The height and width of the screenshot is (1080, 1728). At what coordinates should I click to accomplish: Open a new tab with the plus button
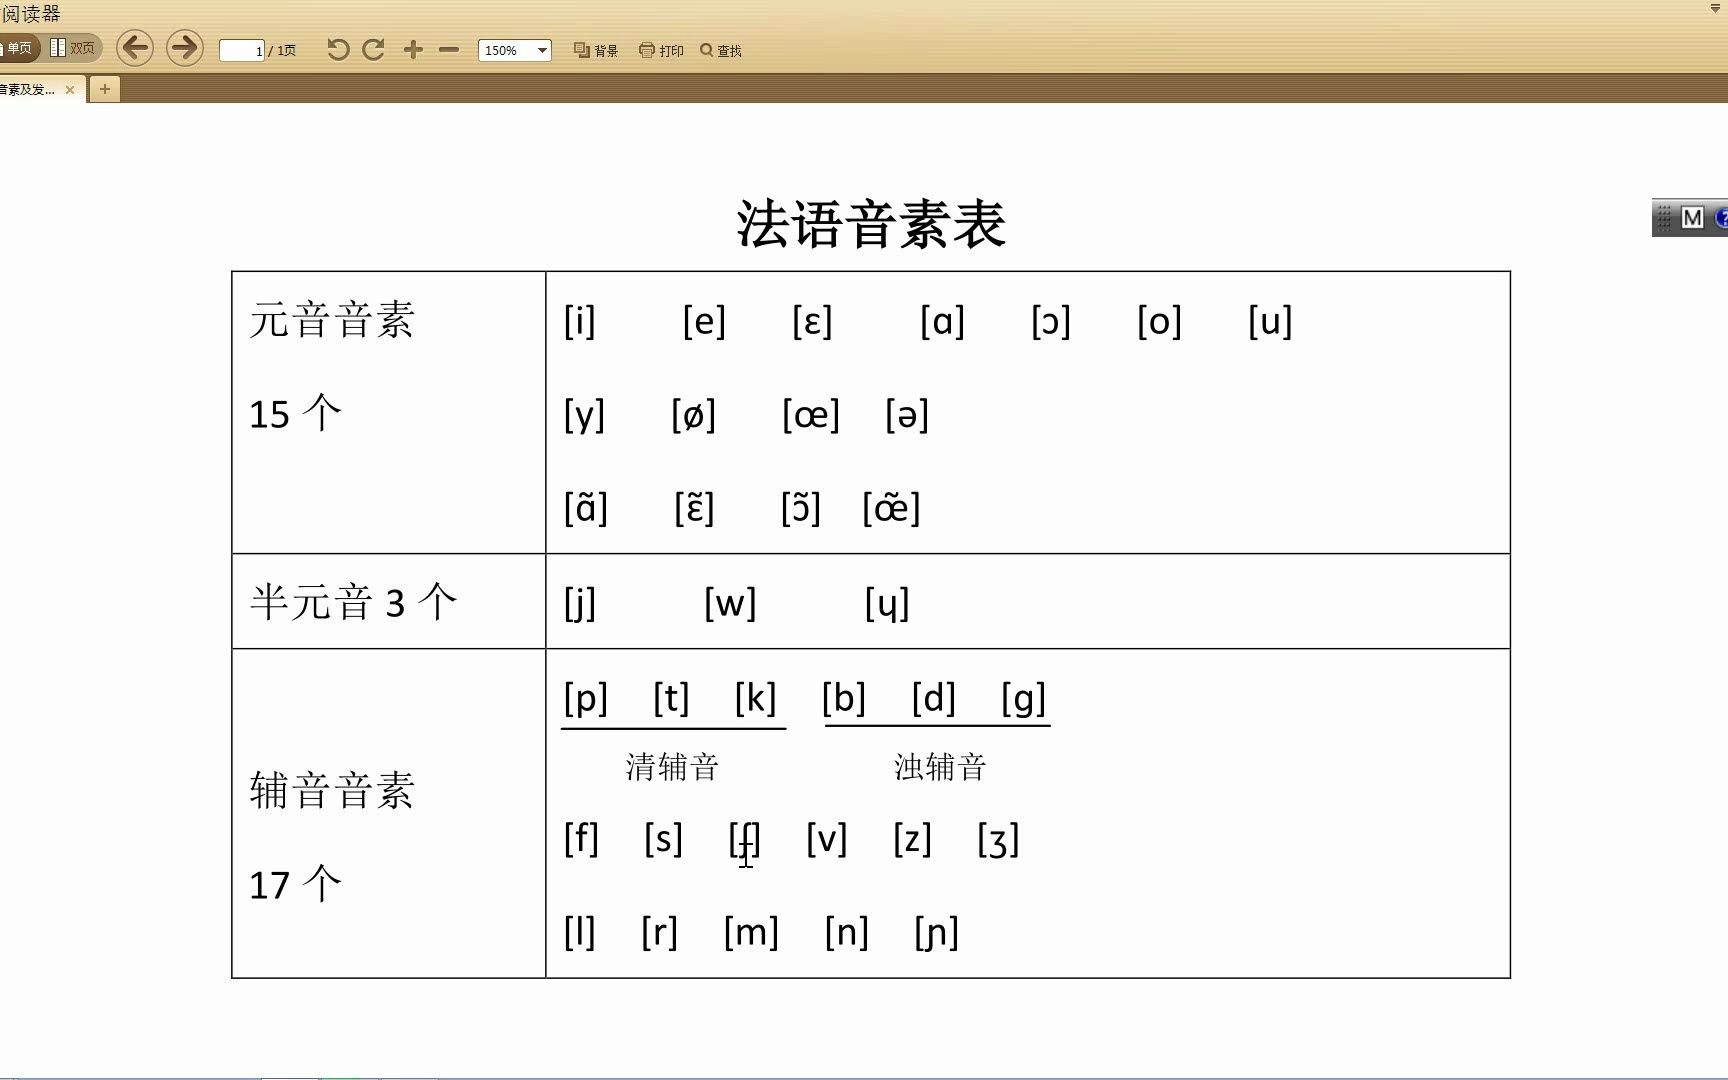[x=104, y=89]
